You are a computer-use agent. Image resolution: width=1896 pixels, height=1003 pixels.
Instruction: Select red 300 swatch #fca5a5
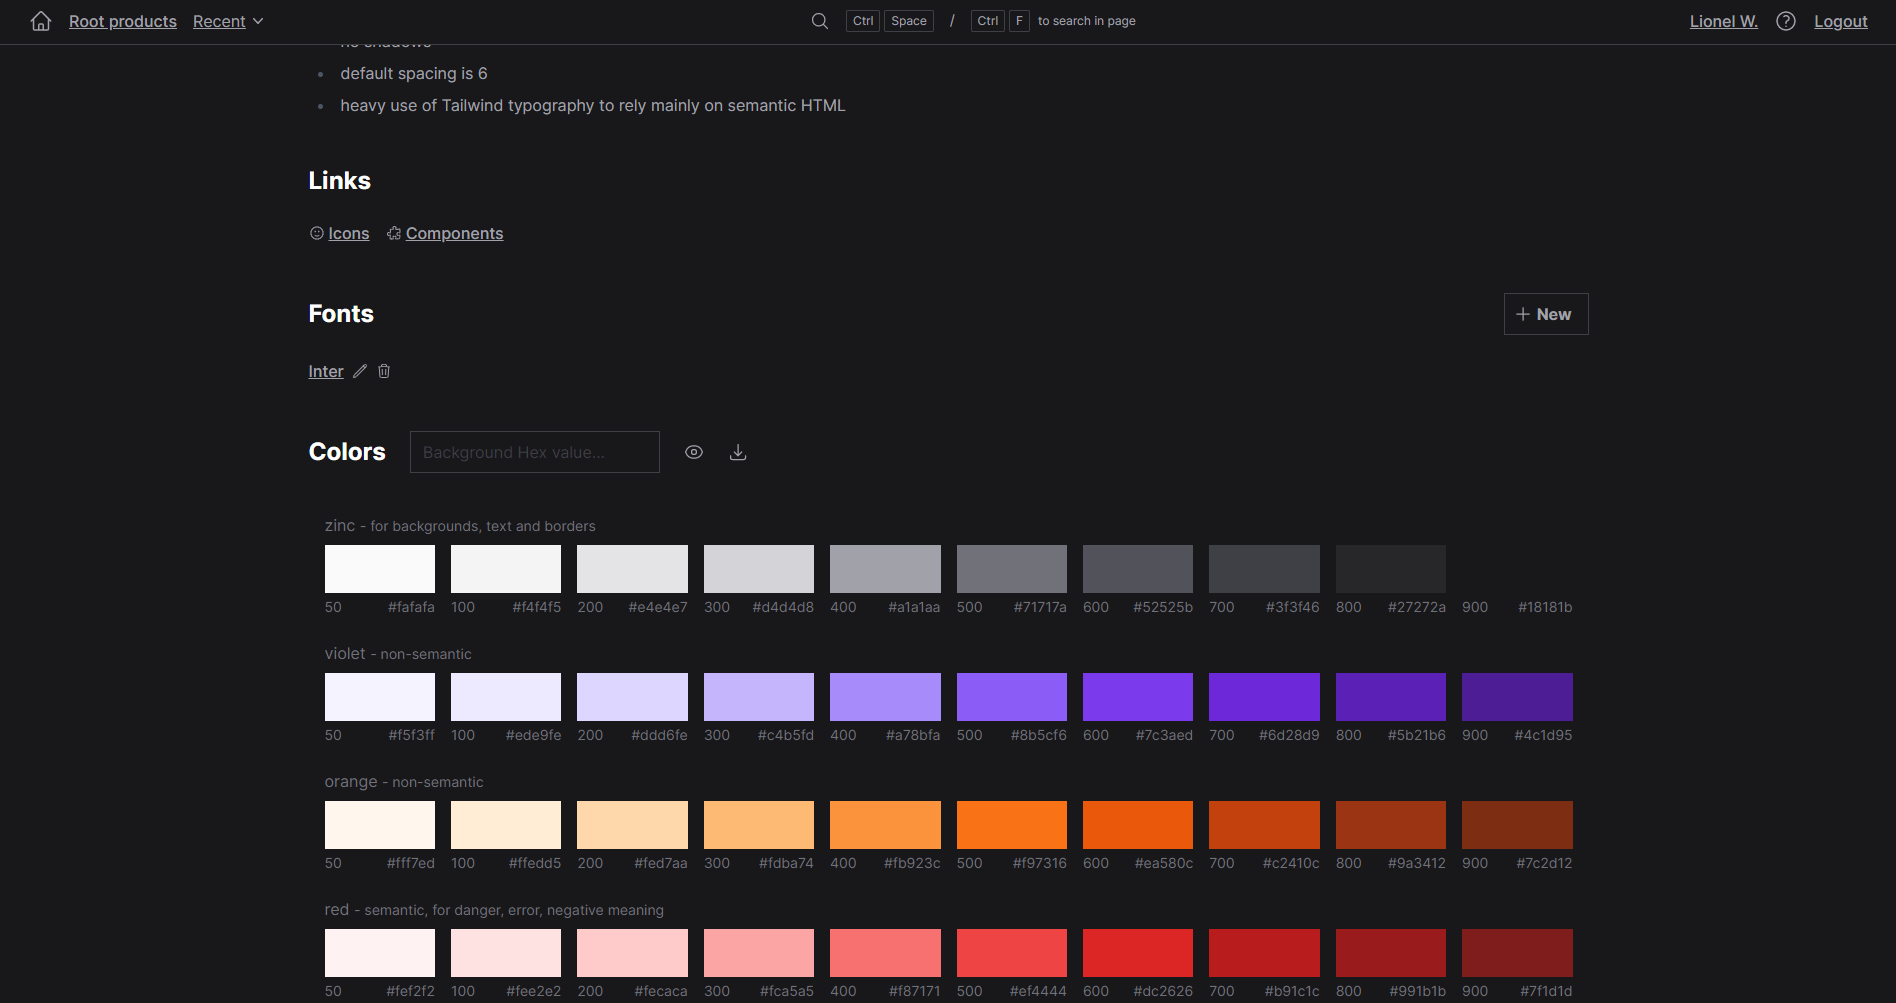[x=759, y=953]
